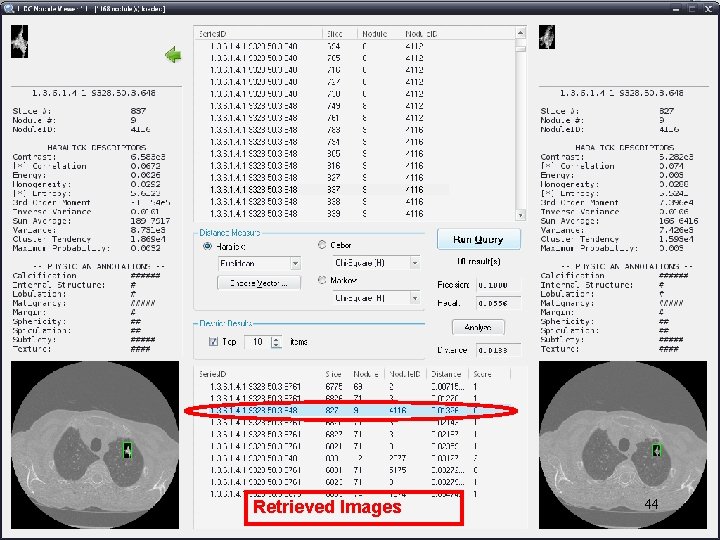Select the Markov radio button
The height and width of the screenshot is (540, 720).
click(x=322, y=280)
